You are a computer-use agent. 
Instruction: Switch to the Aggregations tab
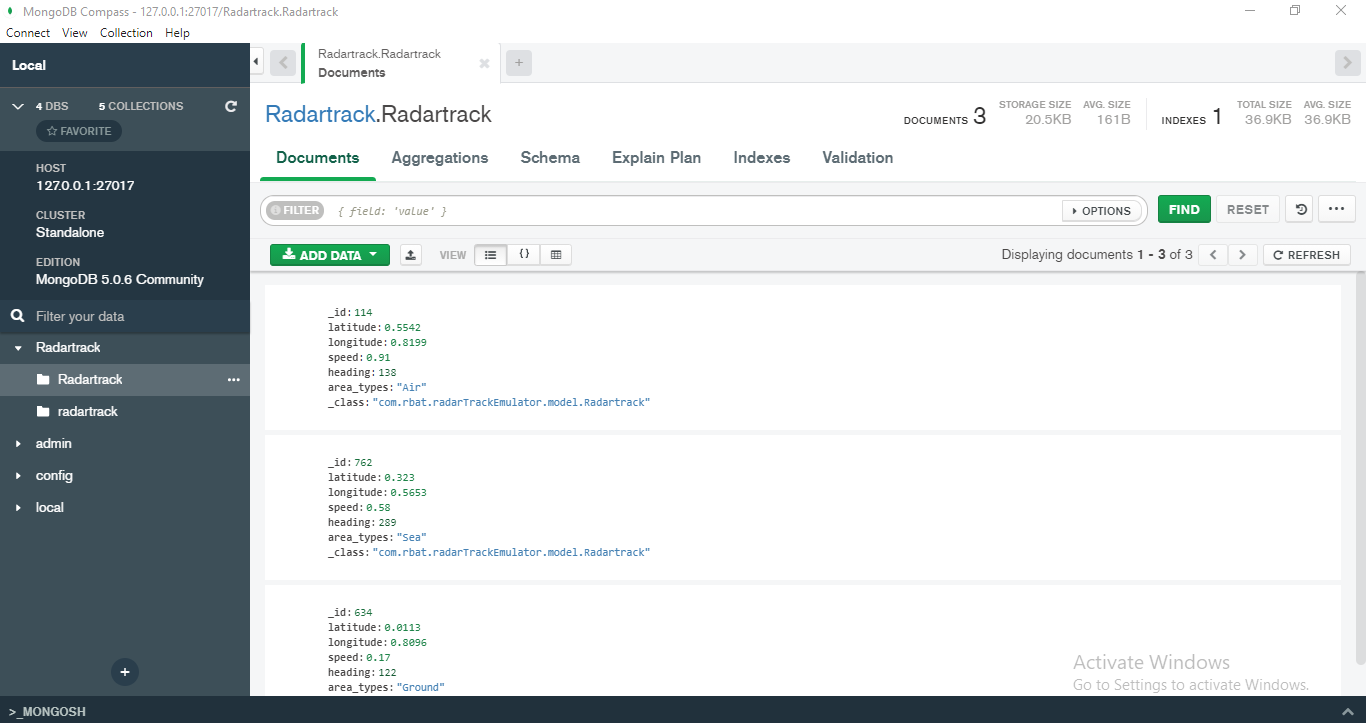(440, 158)
